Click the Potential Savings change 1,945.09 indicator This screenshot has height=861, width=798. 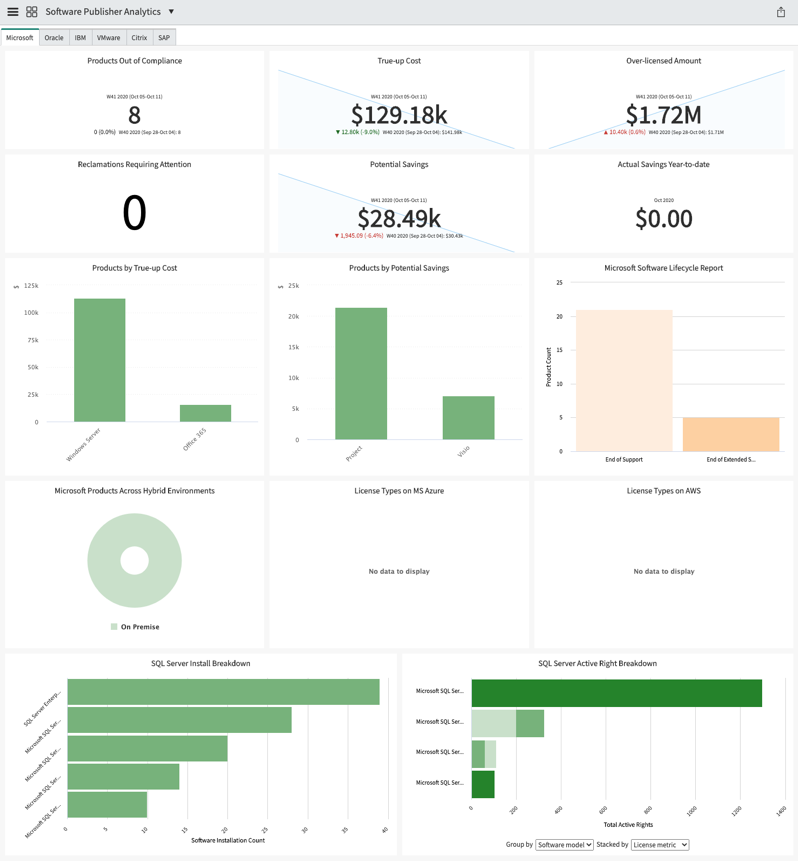359,236
